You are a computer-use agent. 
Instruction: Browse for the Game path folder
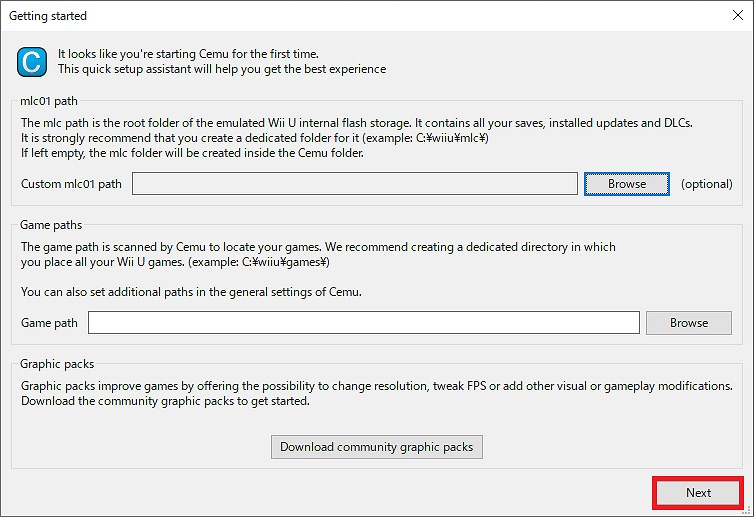pyautogui.click(x=688, y=323)
